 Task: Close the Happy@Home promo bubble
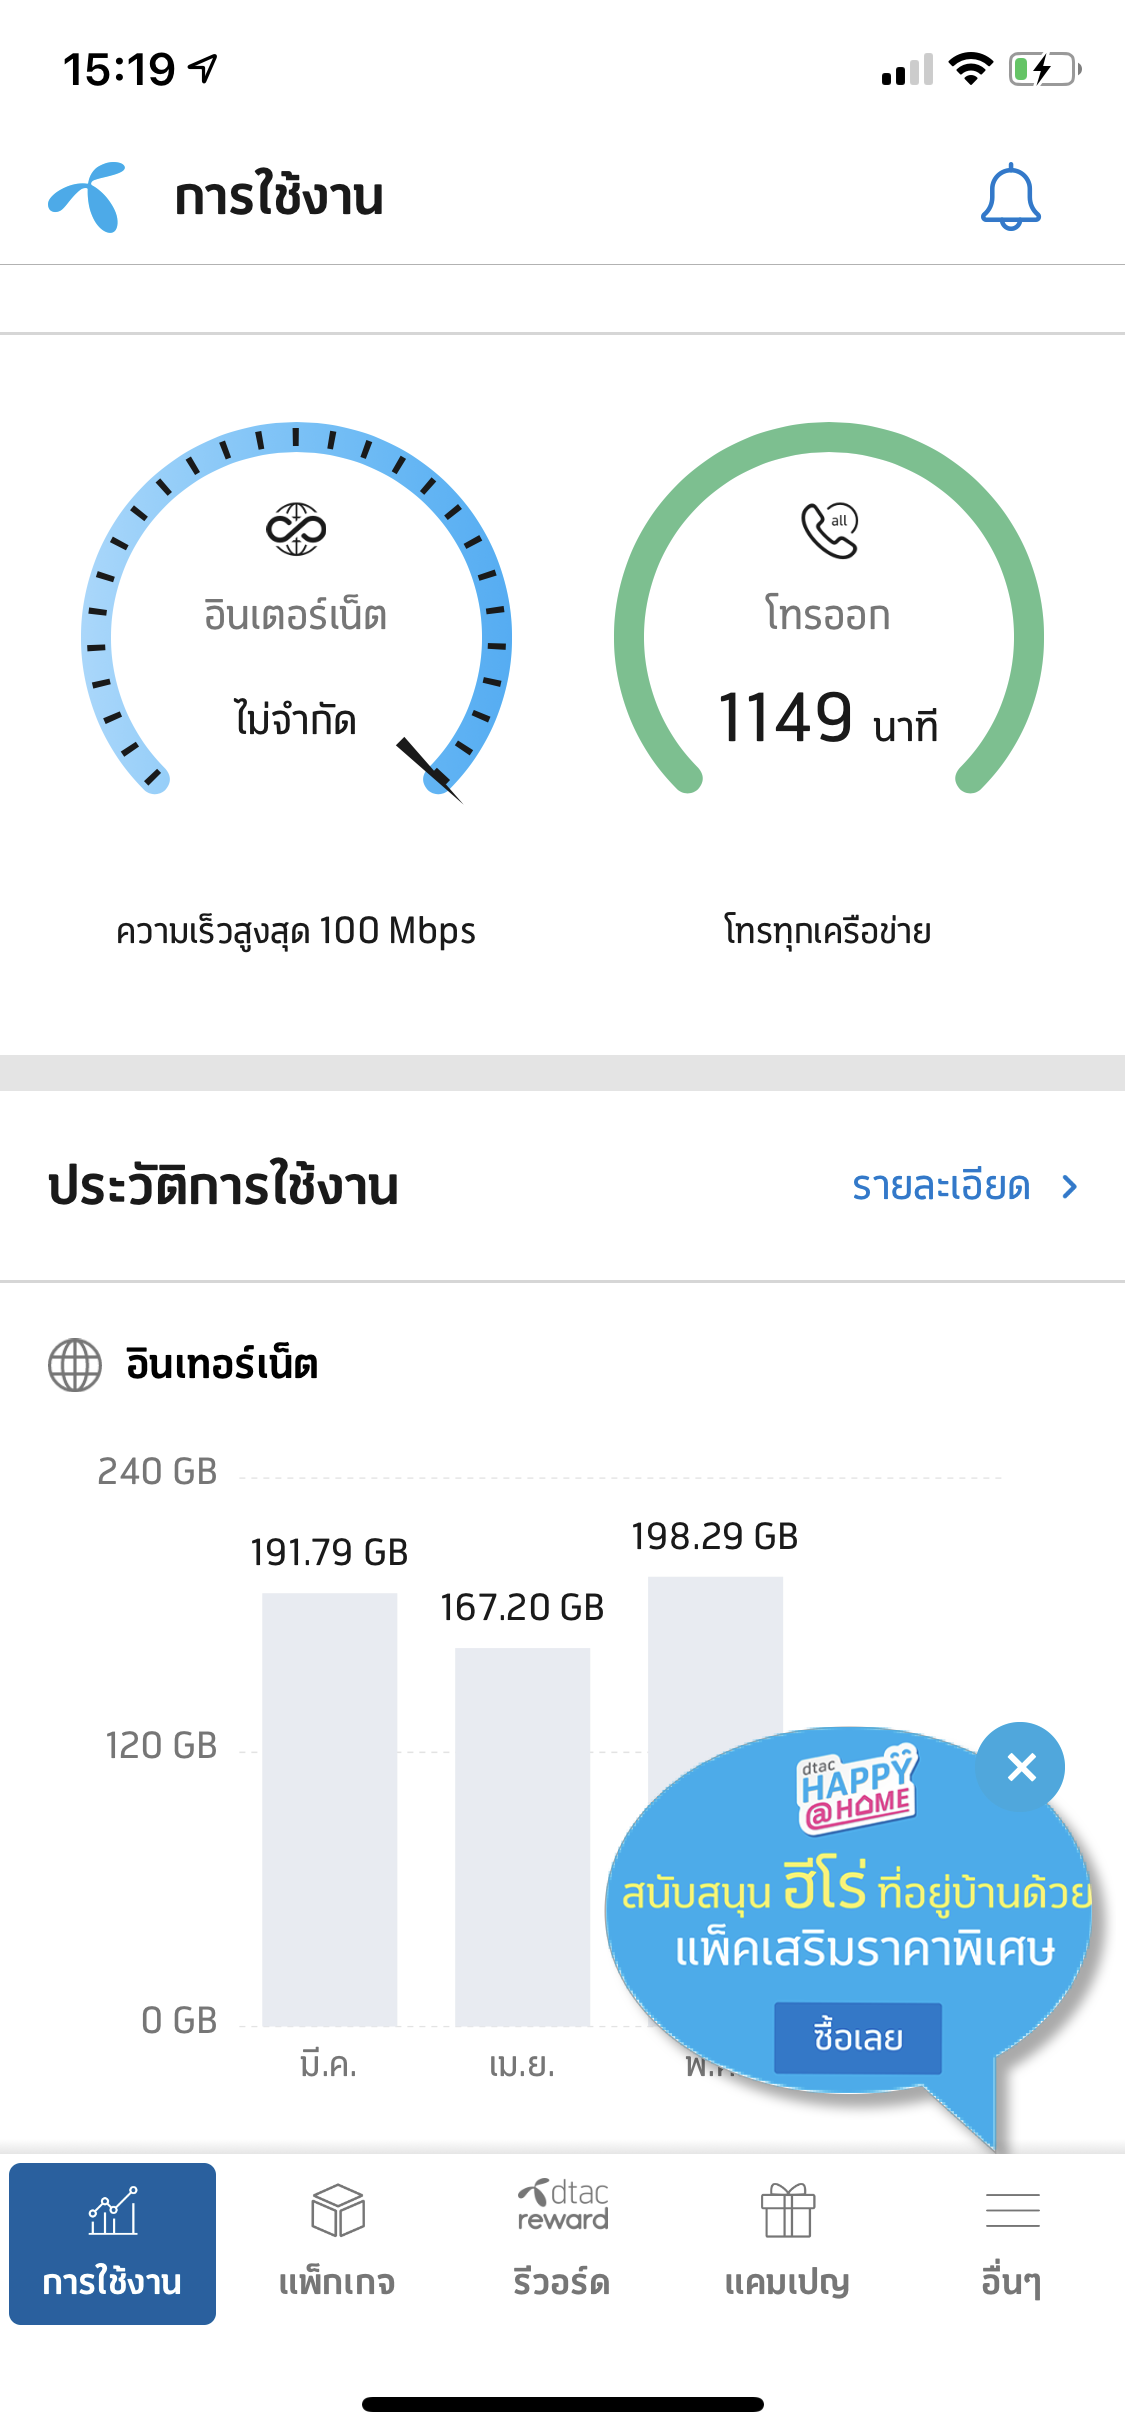pos(1021,1767)
